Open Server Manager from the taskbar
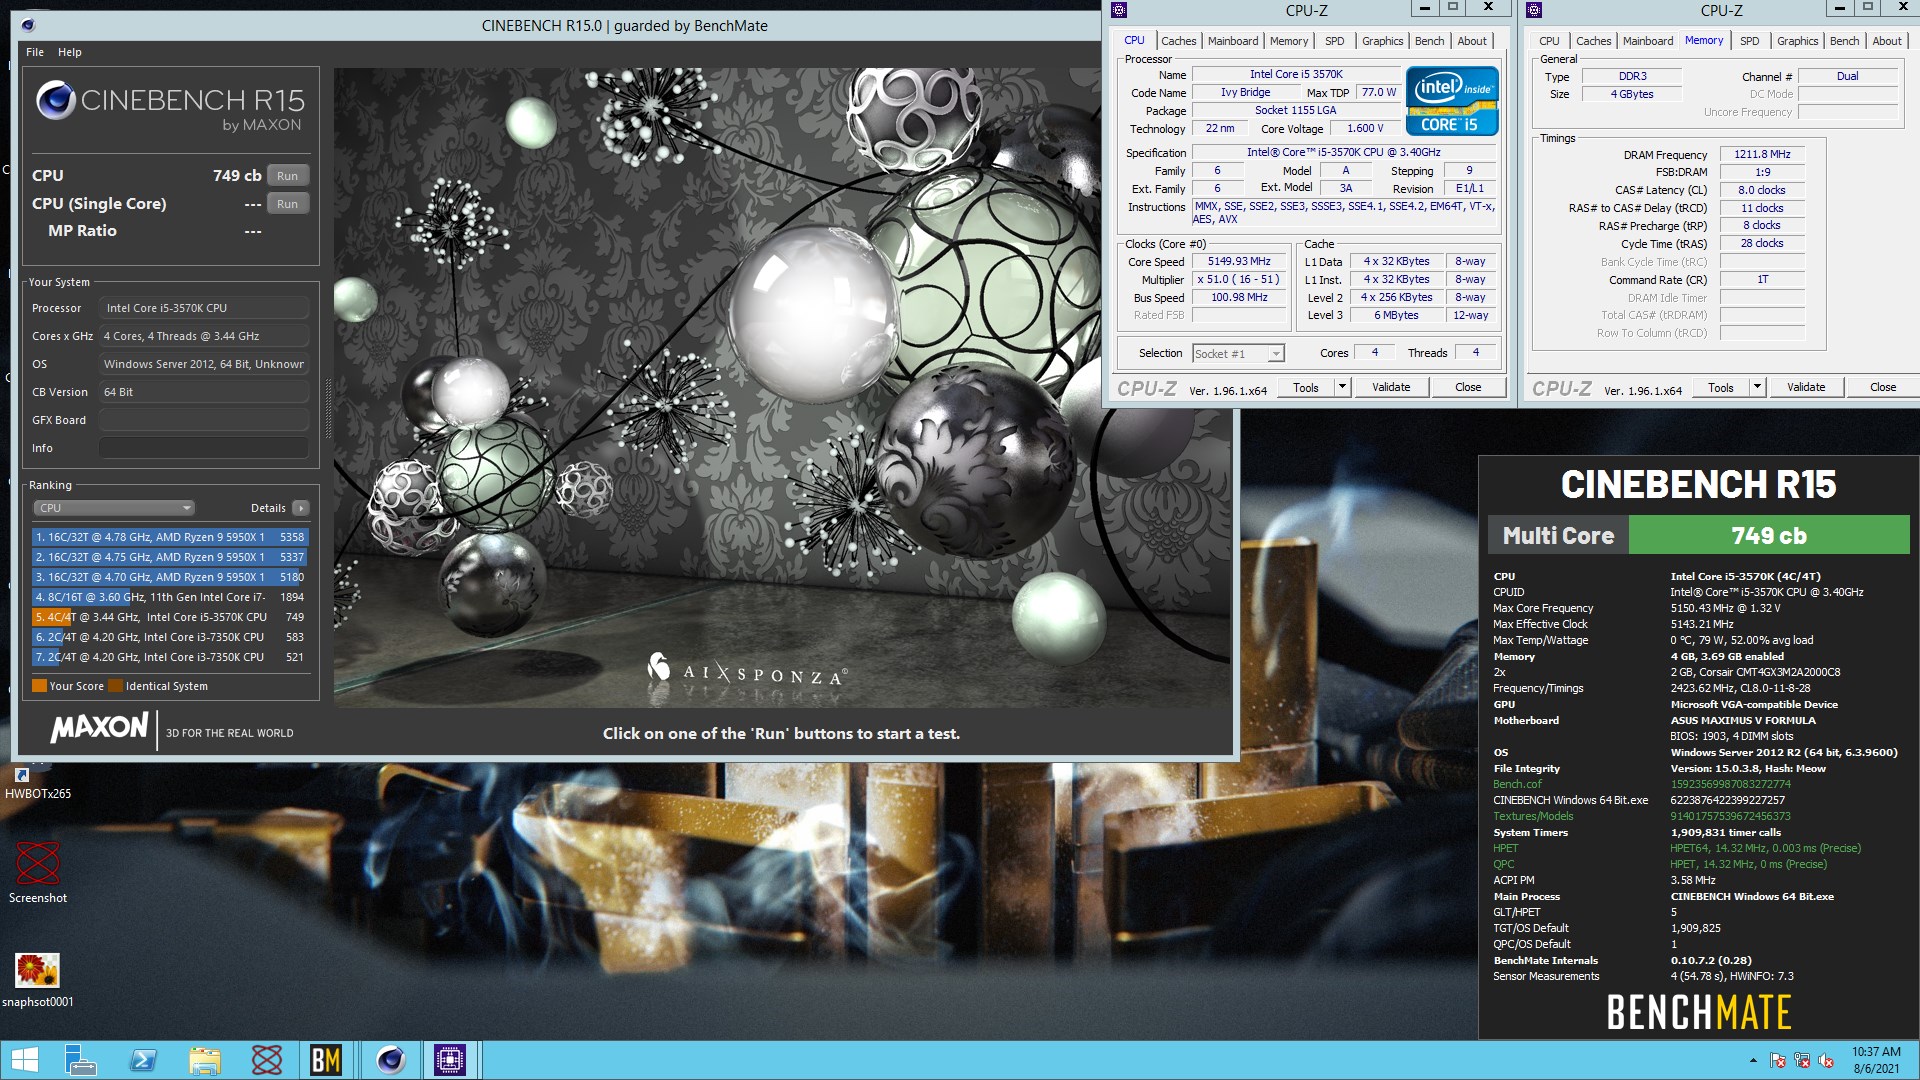 [x=80, y=1060]
